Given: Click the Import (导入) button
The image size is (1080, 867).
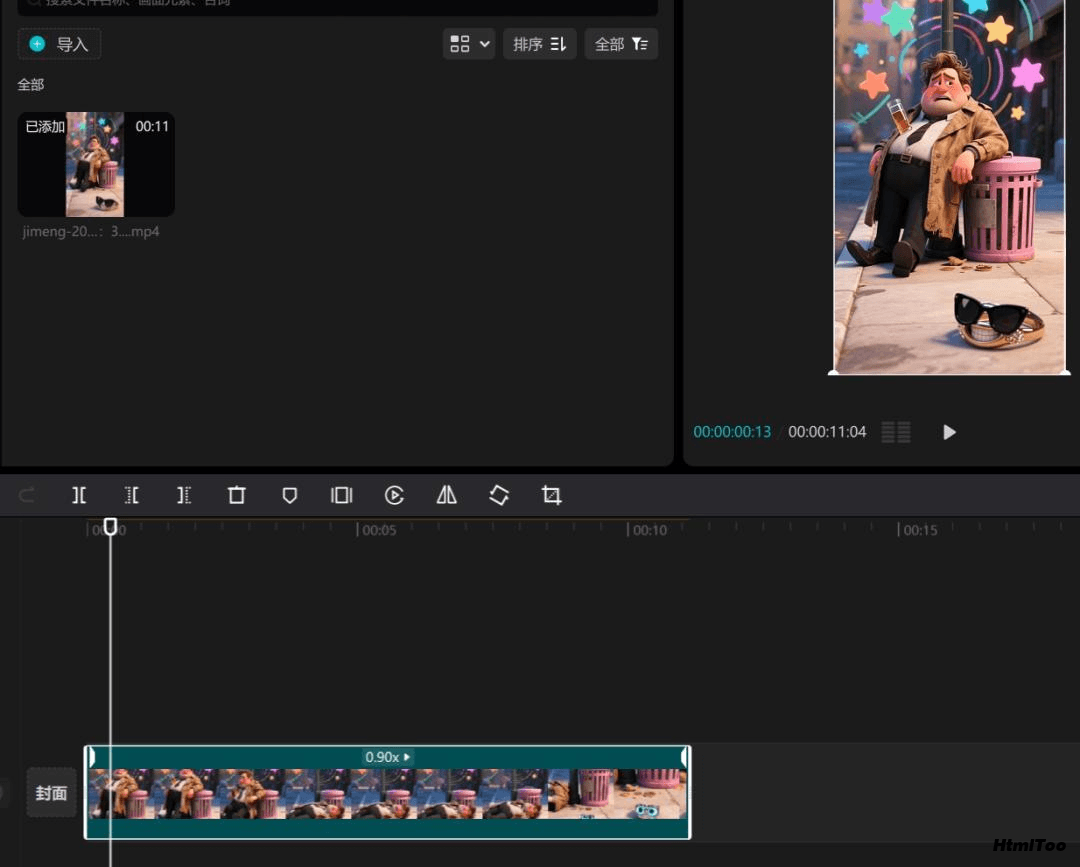Looking at the screenshot, I should [x=59, y=44].
